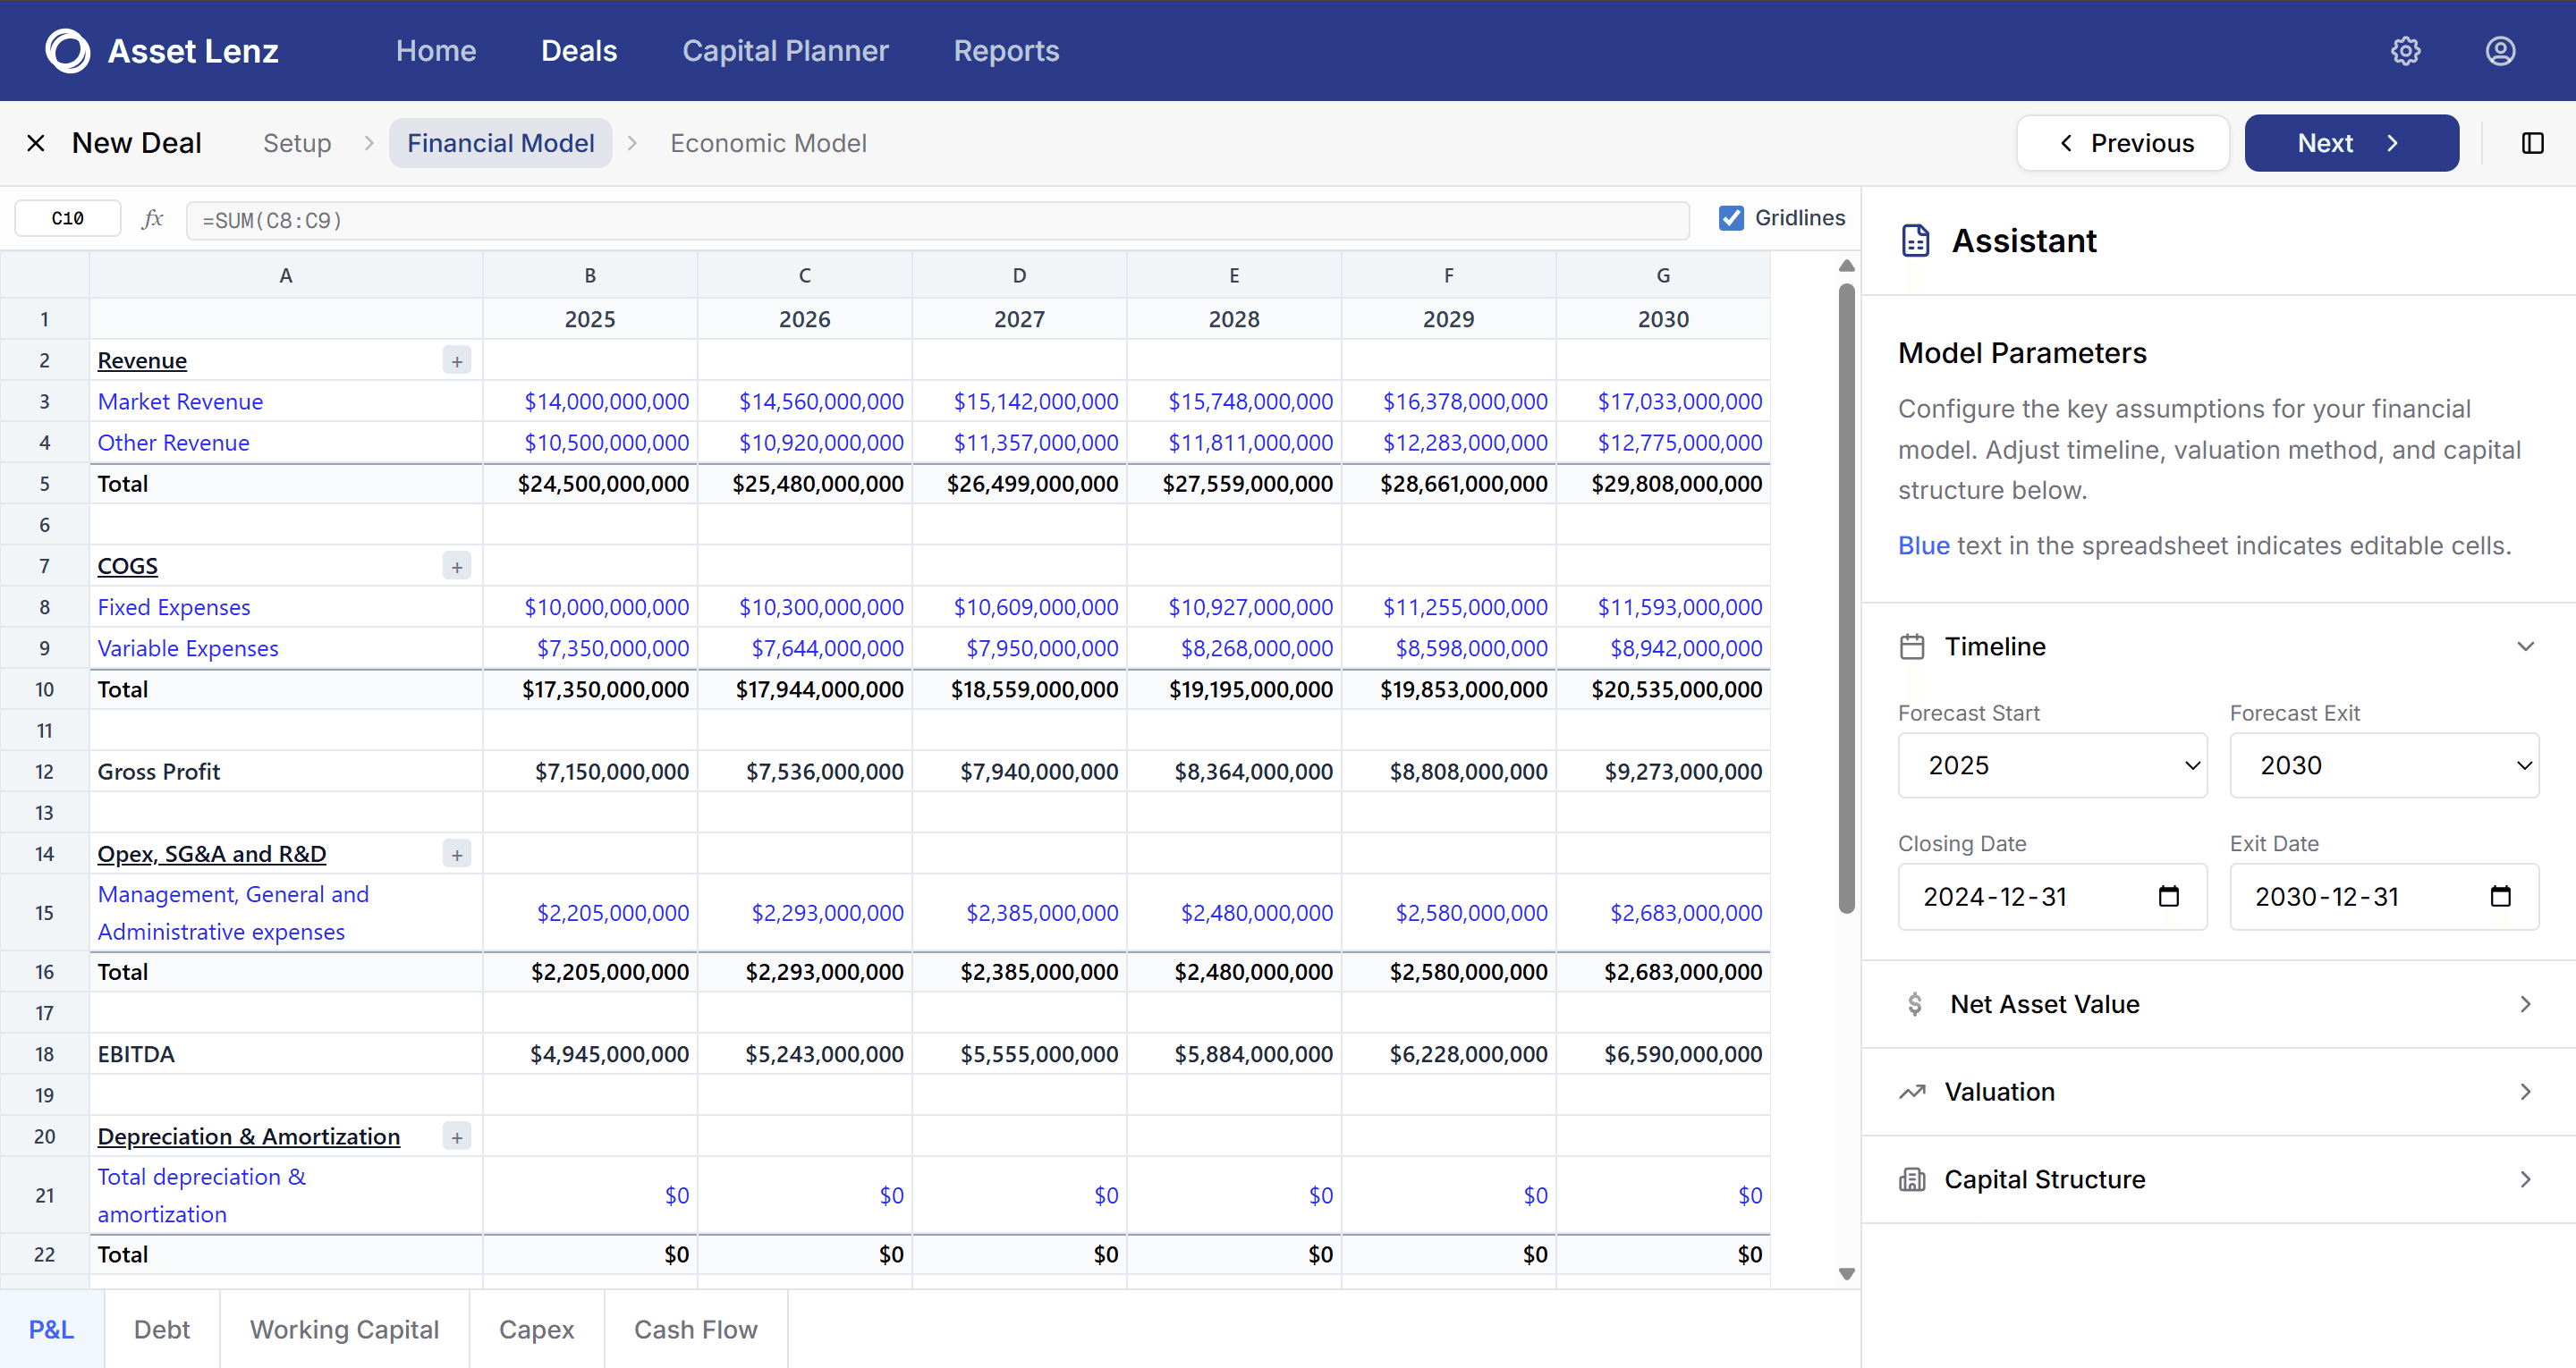Open the Forecast Exit dropdown
Viewport: 2576px width, 1368px height.
coord(2384,765)
